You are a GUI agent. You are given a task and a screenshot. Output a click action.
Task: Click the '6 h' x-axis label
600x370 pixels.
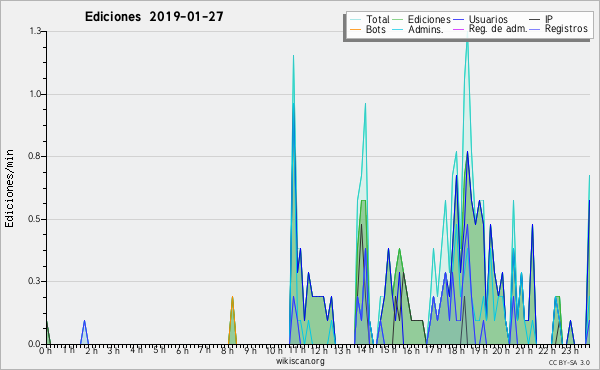click(182, 351)
